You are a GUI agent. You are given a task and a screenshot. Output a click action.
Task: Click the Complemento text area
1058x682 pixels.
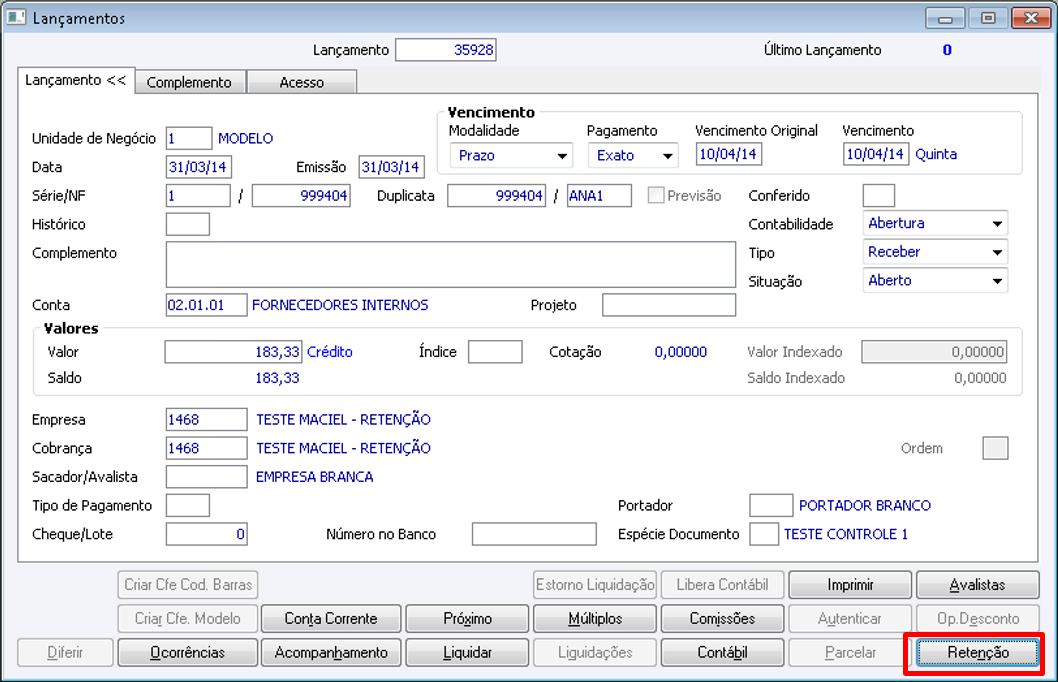tap(450, 264)
